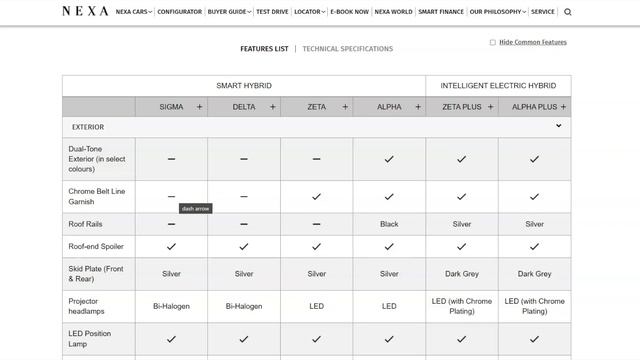Screen dimensions: 640x360
Task: Expand ZETA variant with plus icon
Action: (x=345, y=107)
